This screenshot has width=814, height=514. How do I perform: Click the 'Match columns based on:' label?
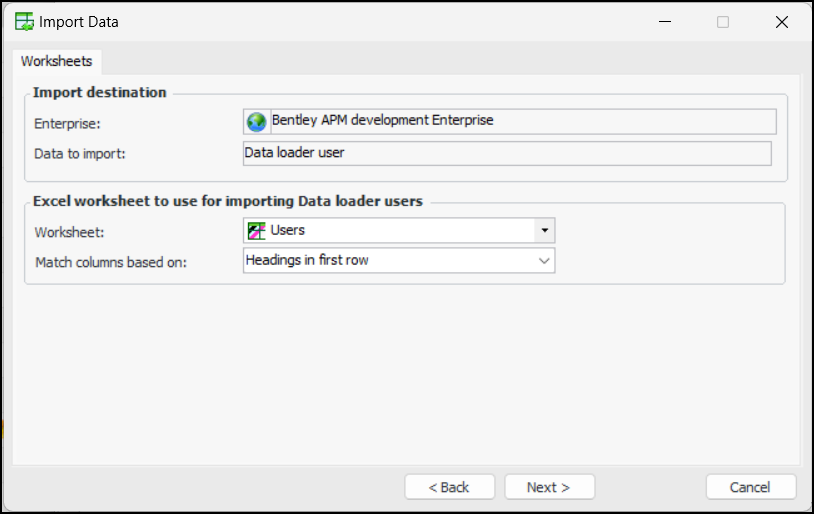111,262
